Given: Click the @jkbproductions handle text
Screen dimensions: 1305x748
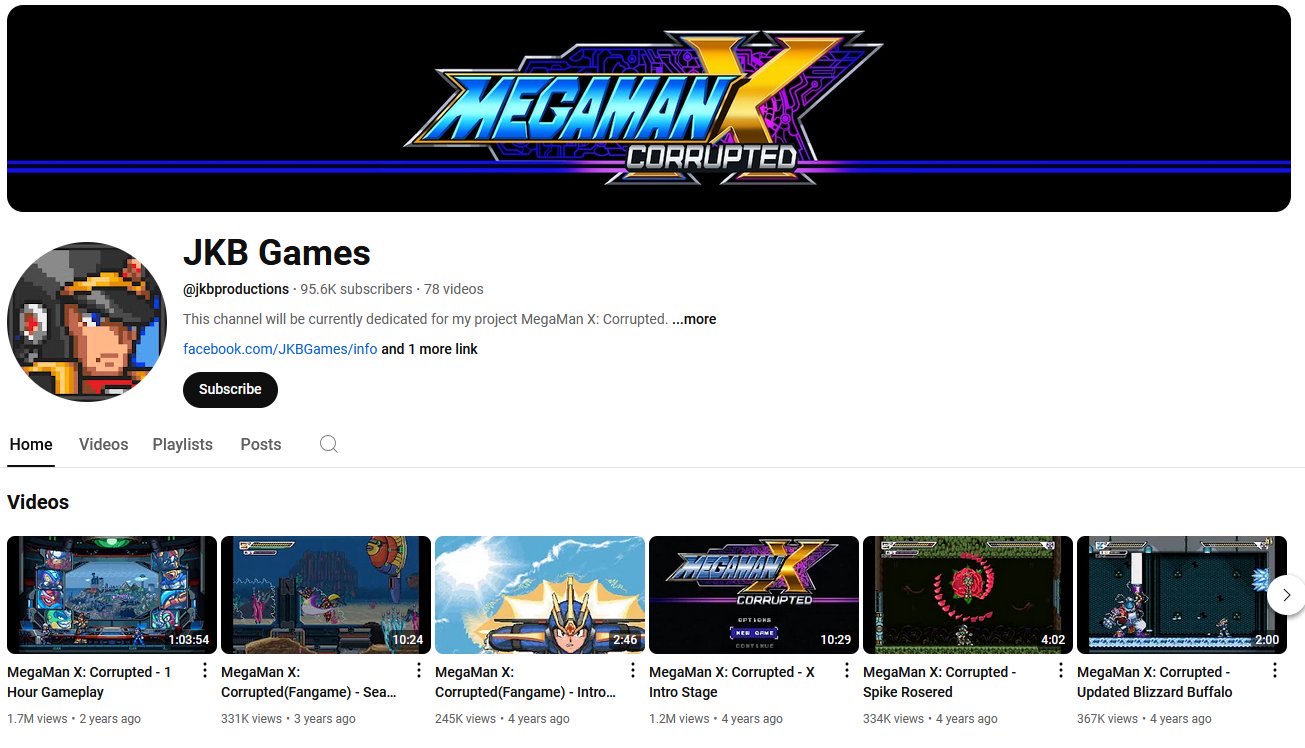Looking at the screenshot, I should [x=236, y=289].
